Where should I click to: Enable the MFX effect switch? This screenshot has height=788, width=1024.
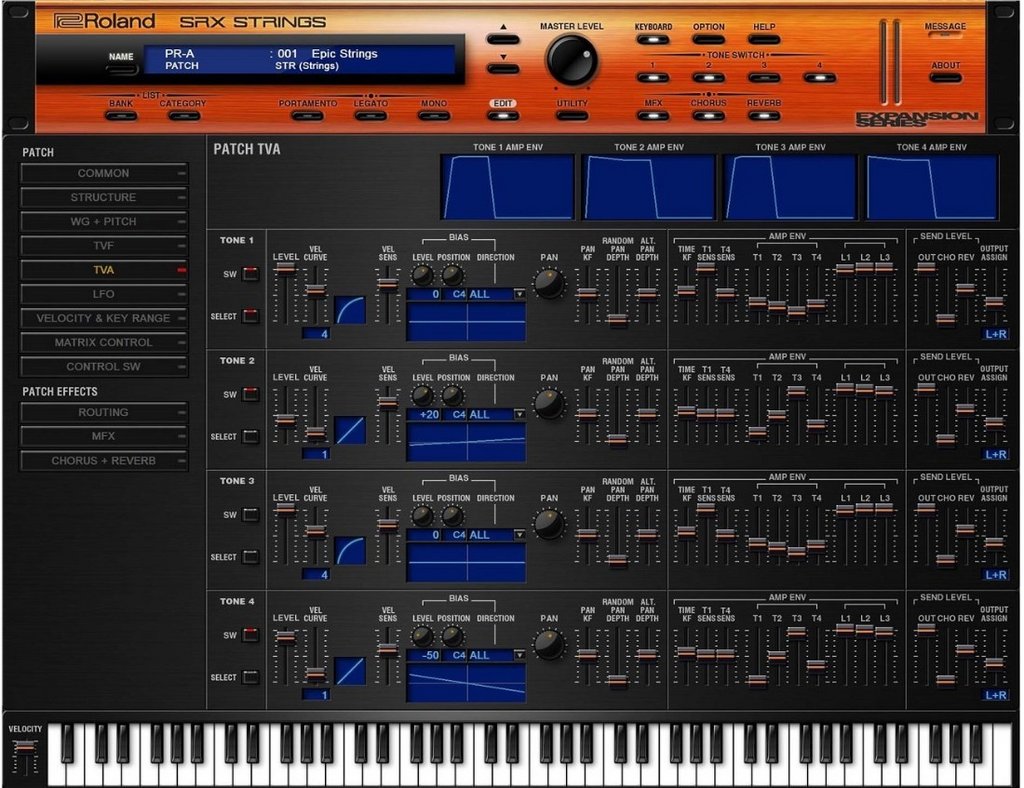tap(653, 116)
